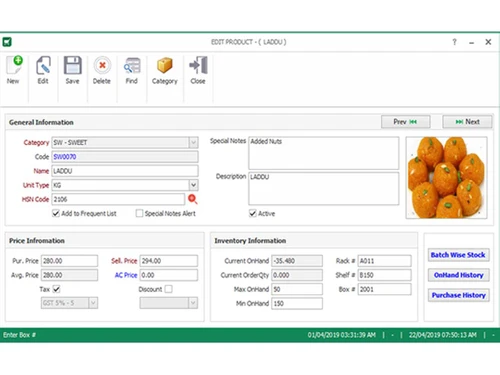
Task: Click the Description text area
Action: click(324, 188)
